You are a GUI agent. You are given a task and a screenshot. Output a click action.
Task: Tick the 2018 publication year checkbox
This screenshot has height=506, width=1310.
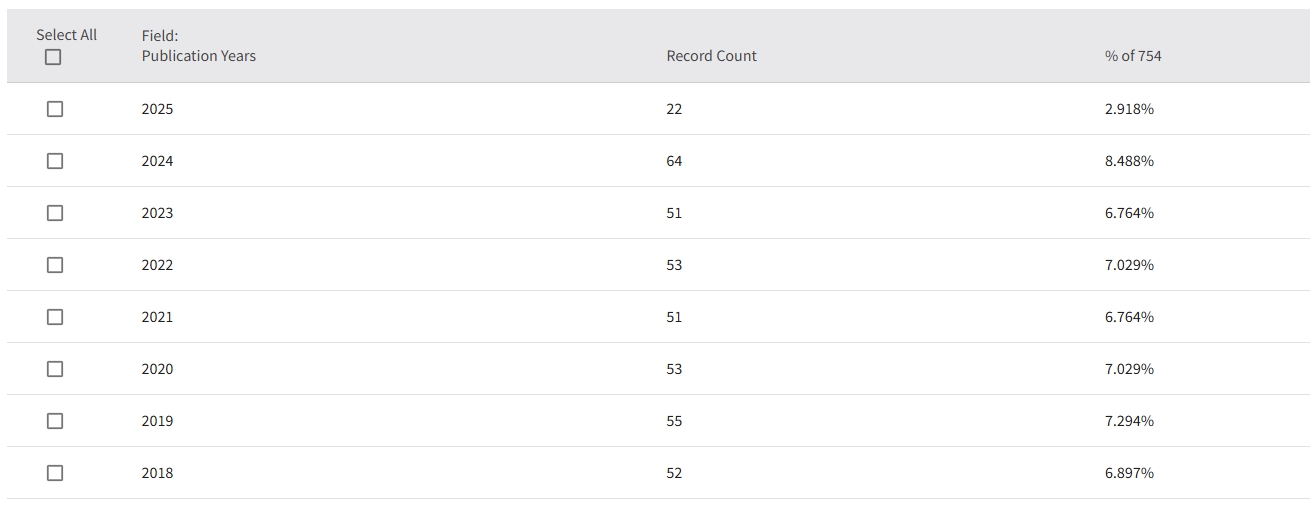coord(55,473)
